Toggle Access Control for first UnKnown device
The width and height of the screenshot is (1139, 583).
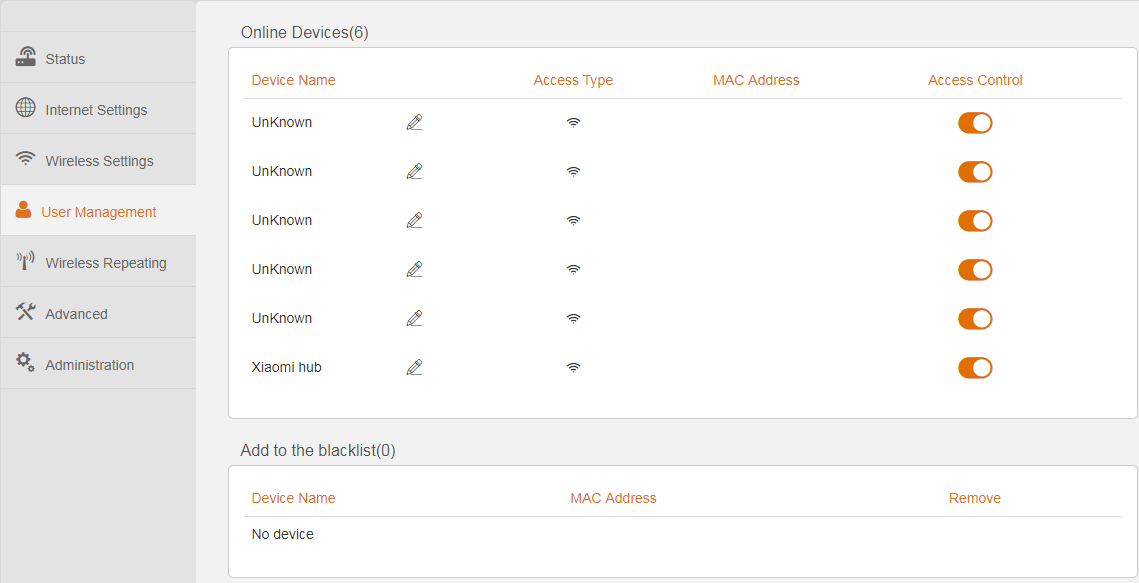975,123
